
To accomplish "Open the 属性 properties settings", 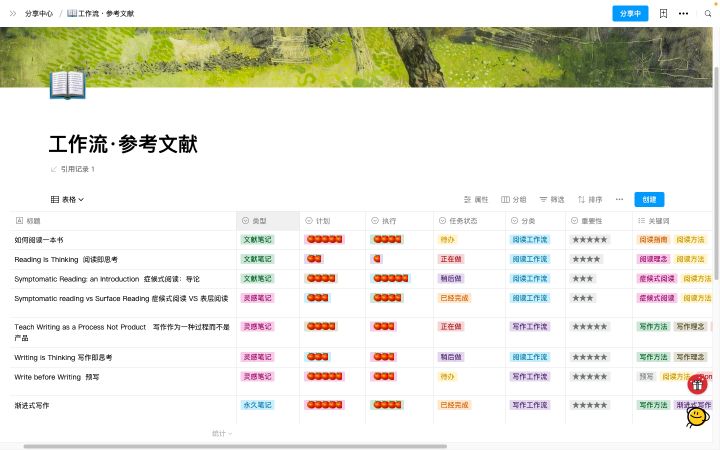I will (476, 199).
